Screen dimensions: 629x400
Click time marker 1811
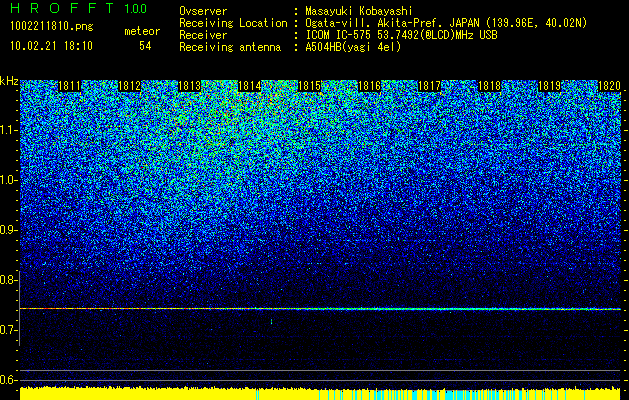[69, 86]
